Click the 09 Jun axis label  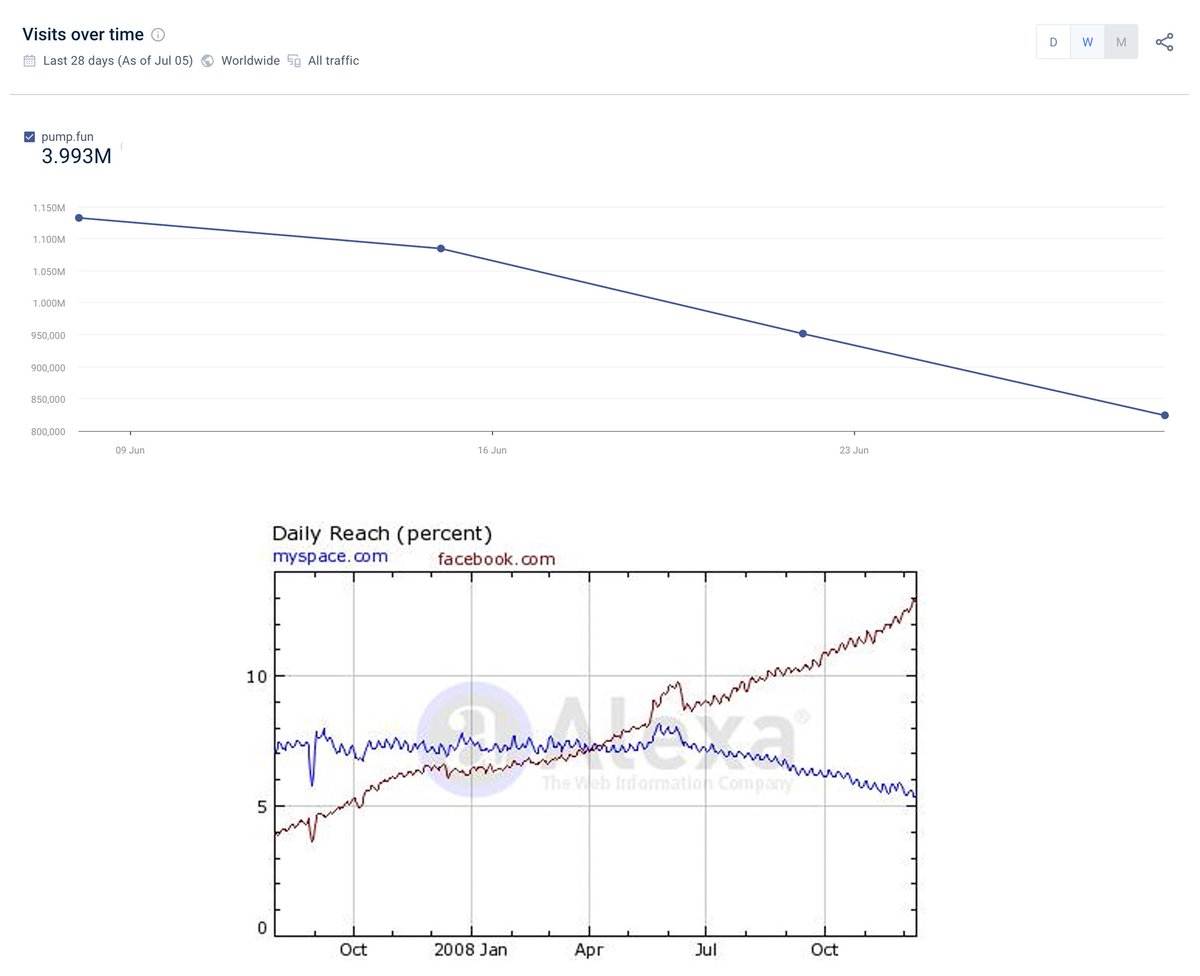tap(130, 451)
